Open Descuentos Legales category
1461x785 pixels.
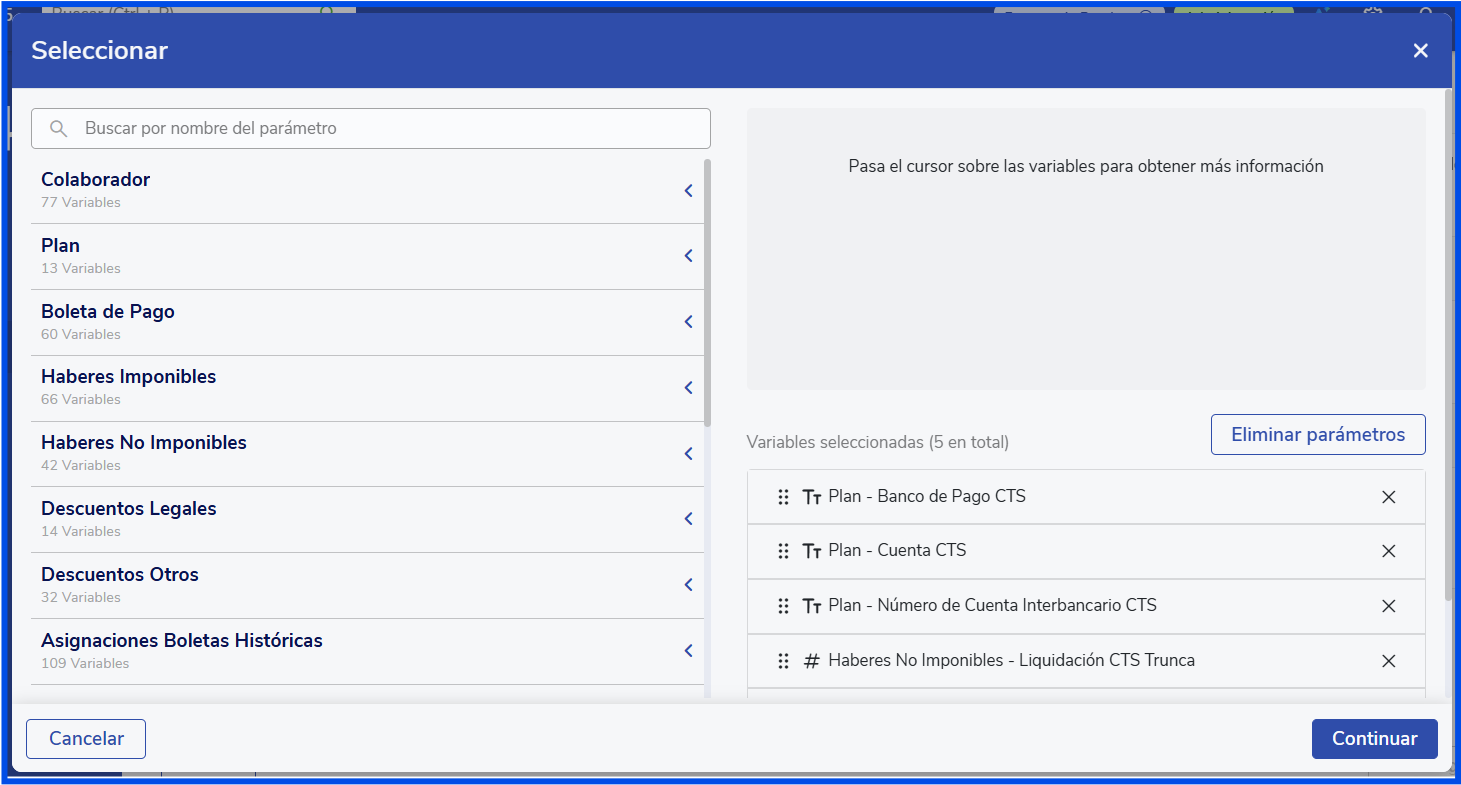(688, 519)
